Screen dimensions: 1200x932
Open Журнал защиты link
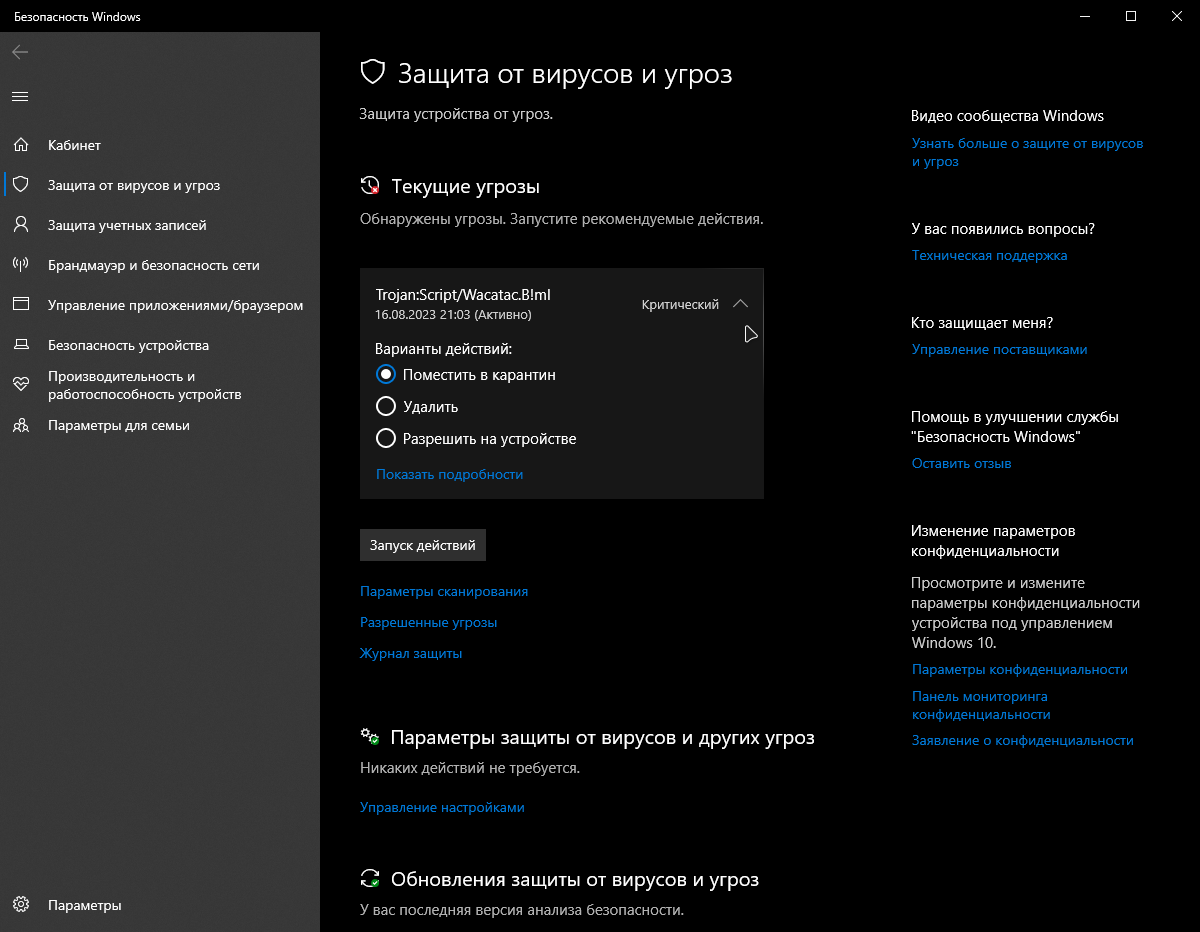[411, 653]
